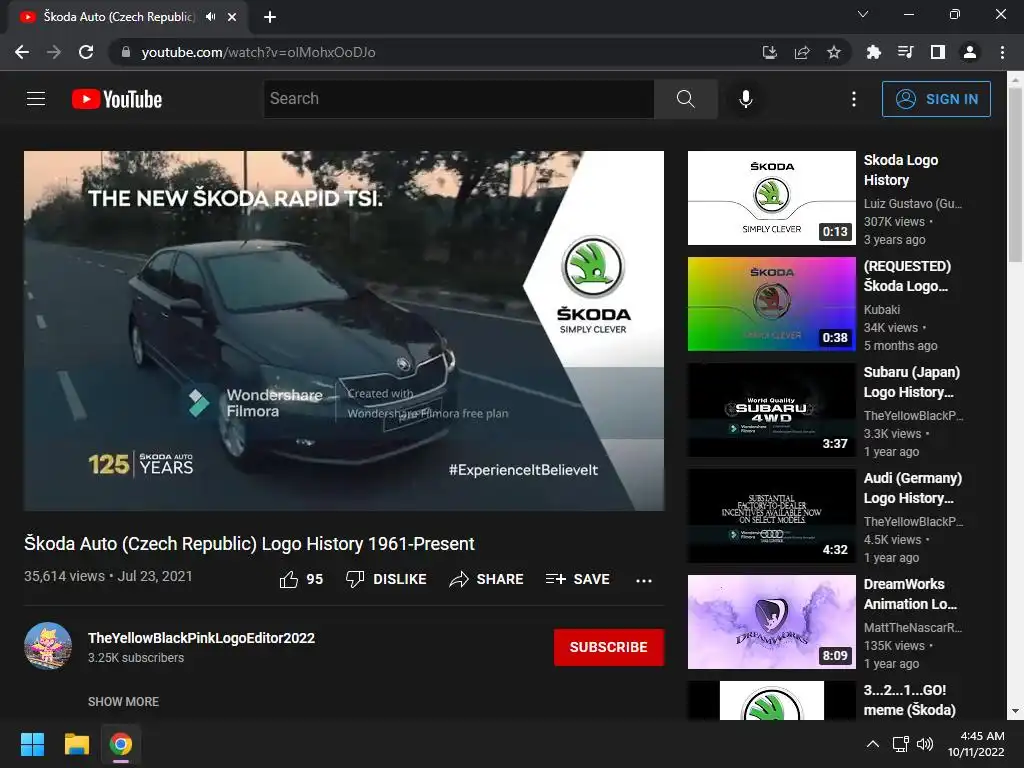Screen dimensions: 1024x768
Task: Bookmark this tab with the star icon
Action: [834, 52]
